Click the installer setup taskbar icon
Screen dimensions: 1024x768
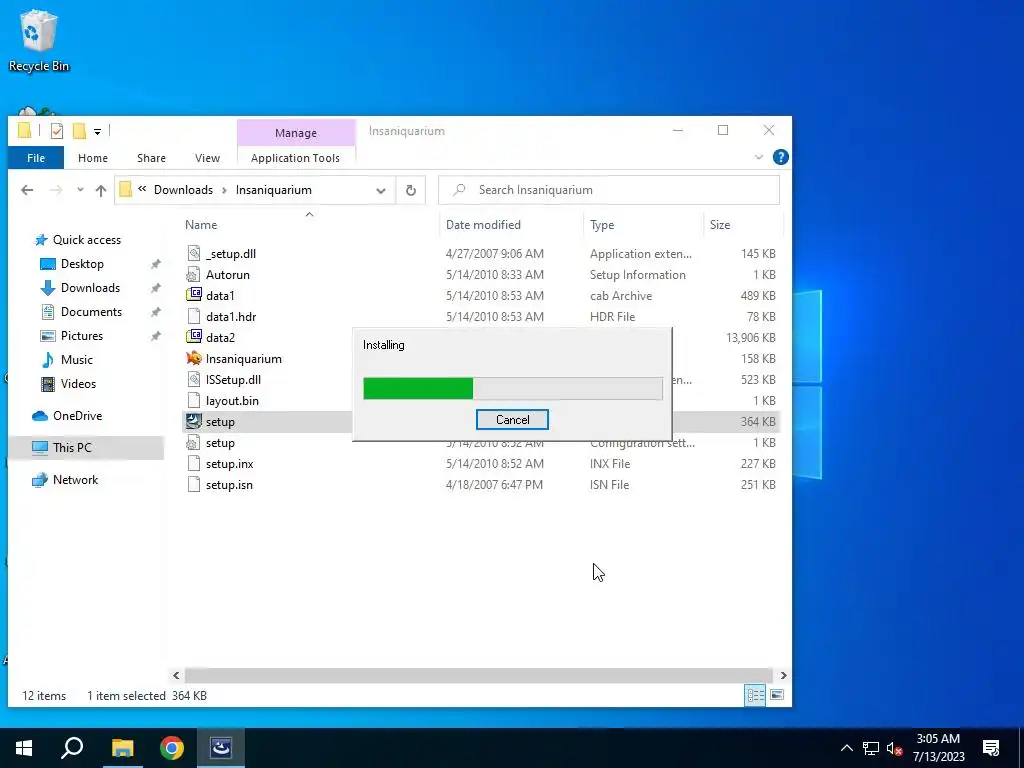tap(221, 748)
